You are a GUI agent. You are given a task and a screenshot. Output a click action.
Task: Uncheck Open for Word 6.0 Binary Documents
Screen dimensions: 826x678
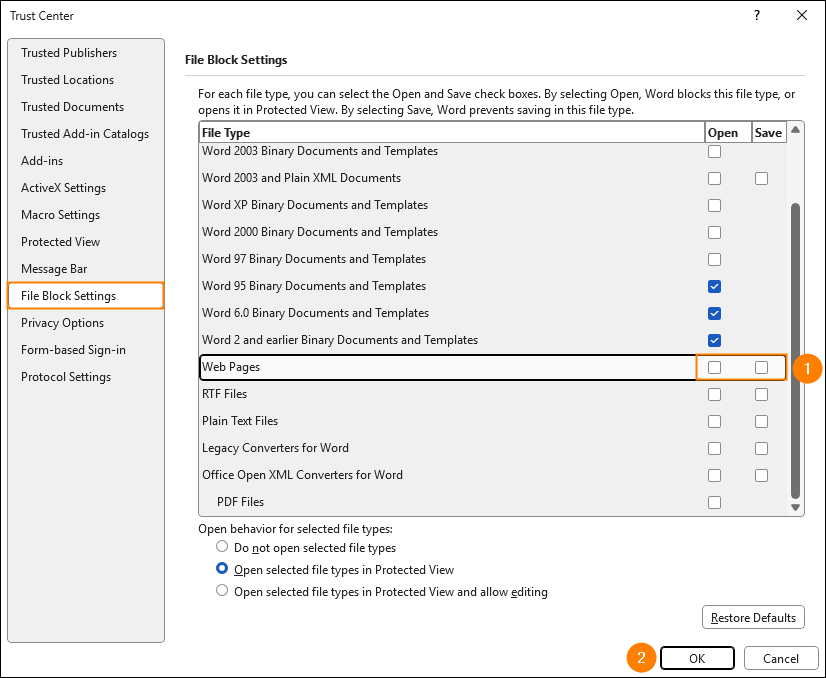pyautogui.click(x=714, y=313)
